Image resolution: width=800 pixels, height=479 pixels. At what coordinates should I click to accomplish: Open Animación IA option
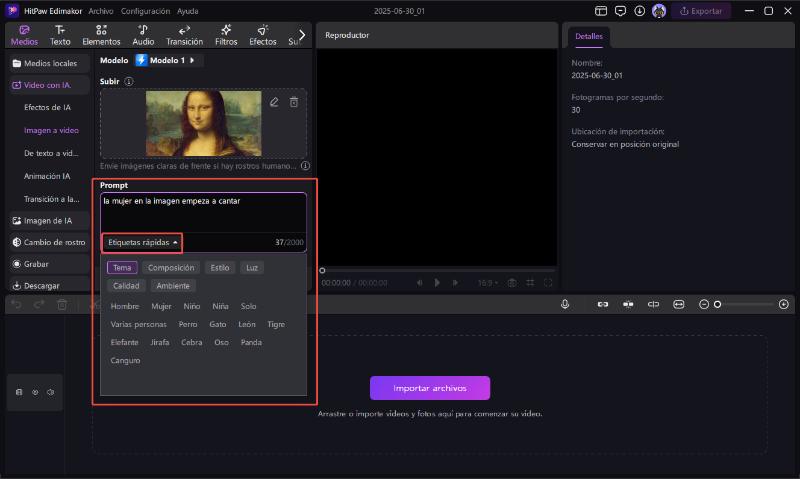[47, 176]
